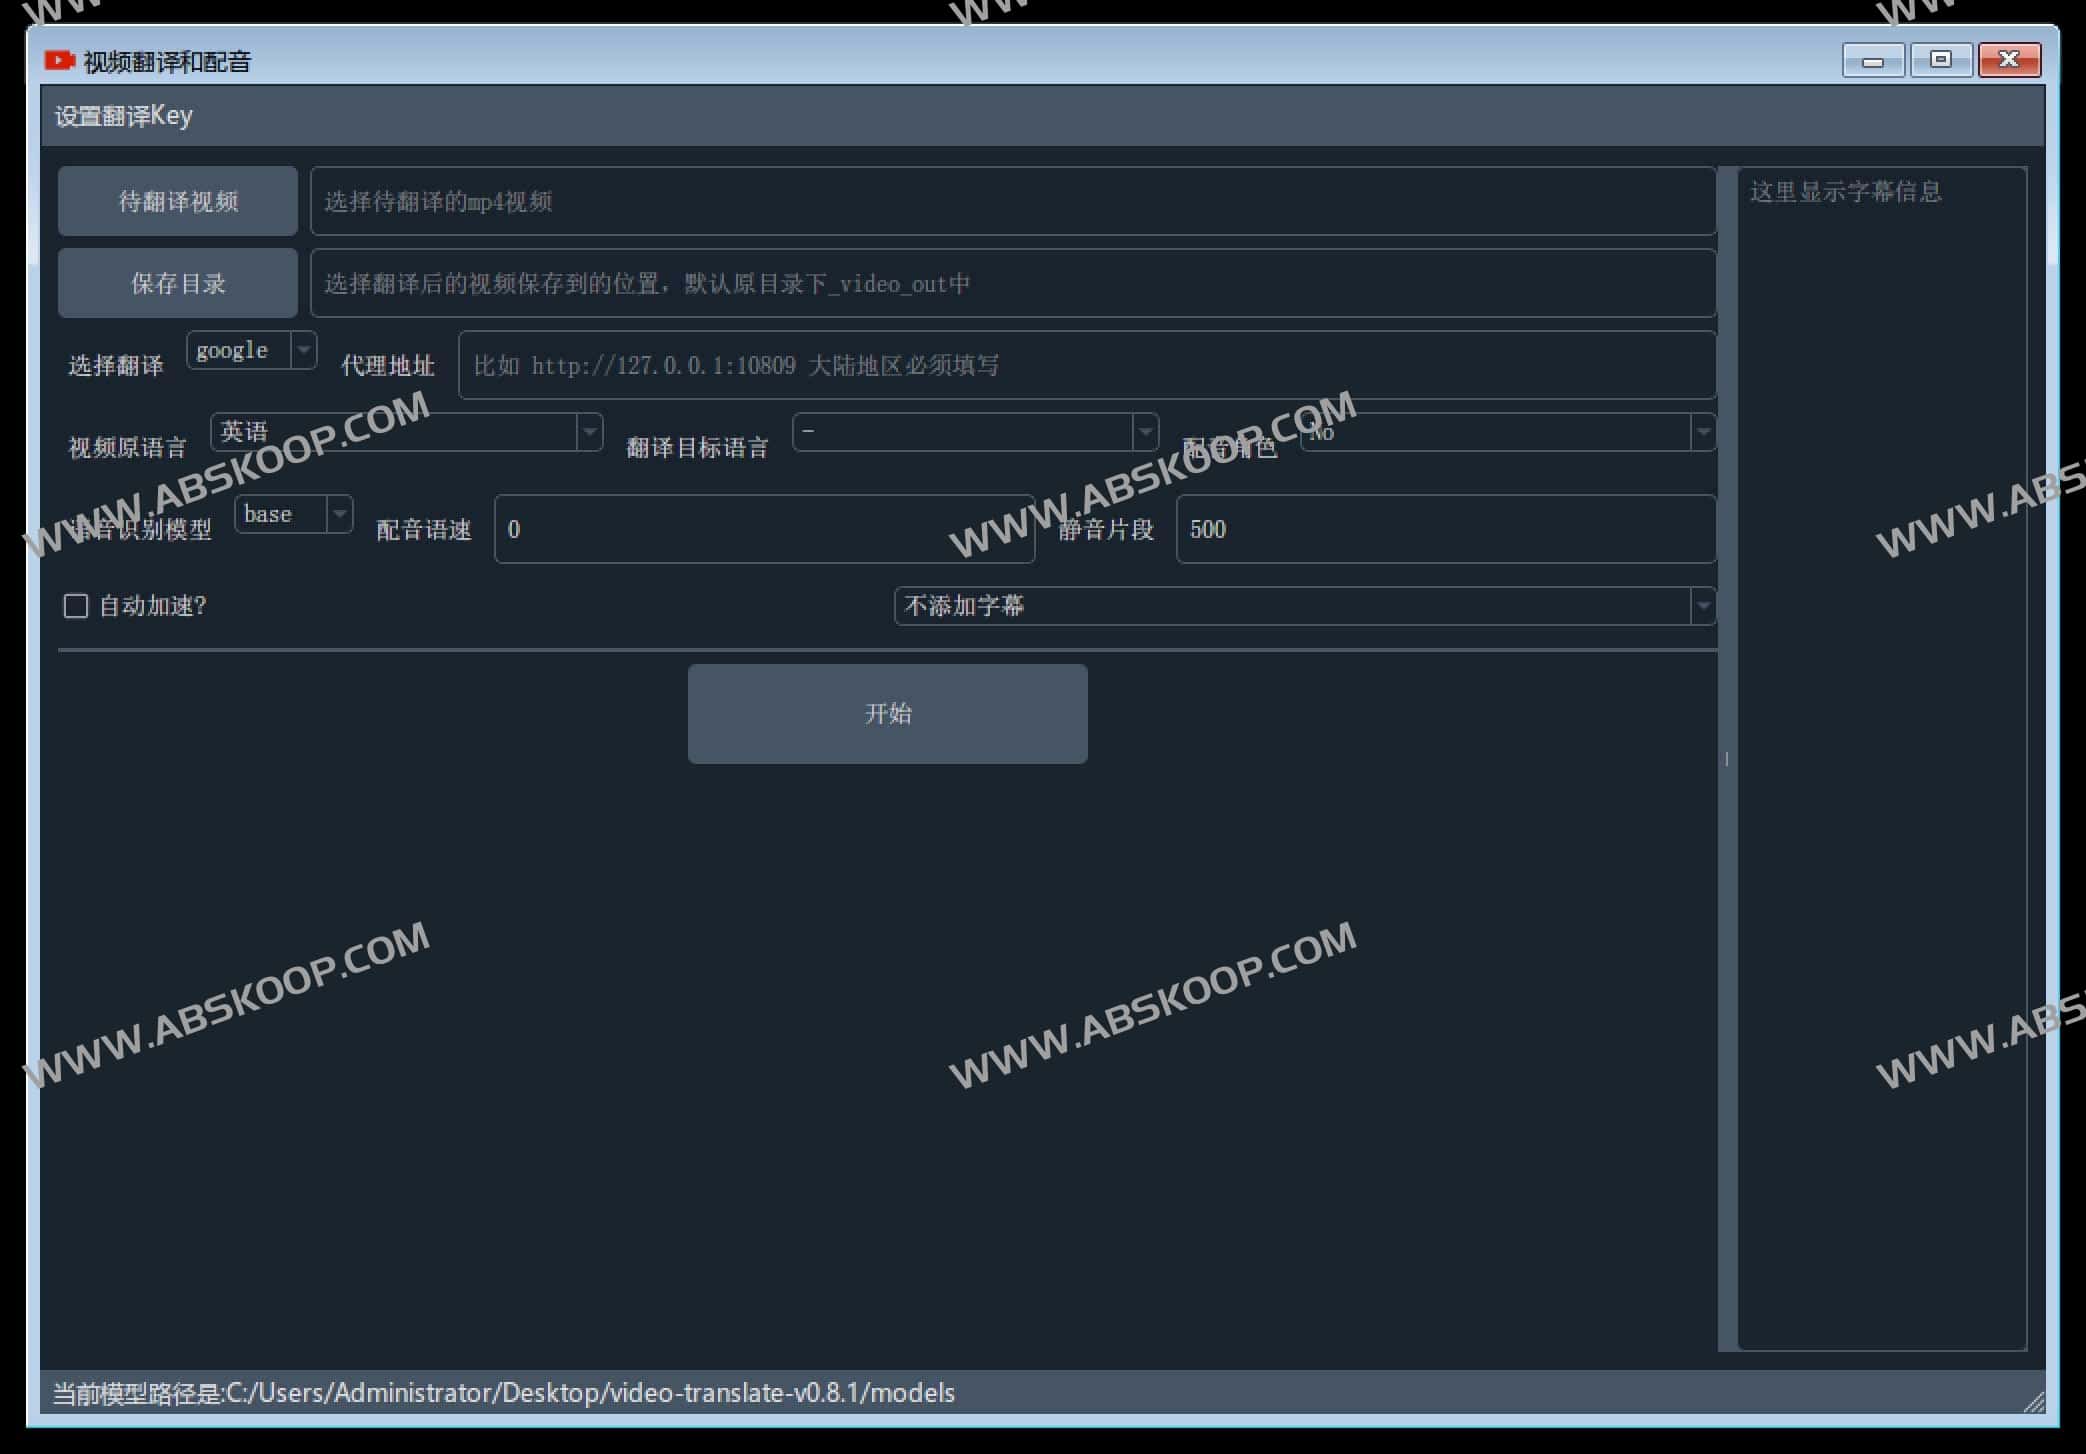Click the mp4 video path input field
This screenshot has width=2086, height=1454.
[x=1012, y=201]
